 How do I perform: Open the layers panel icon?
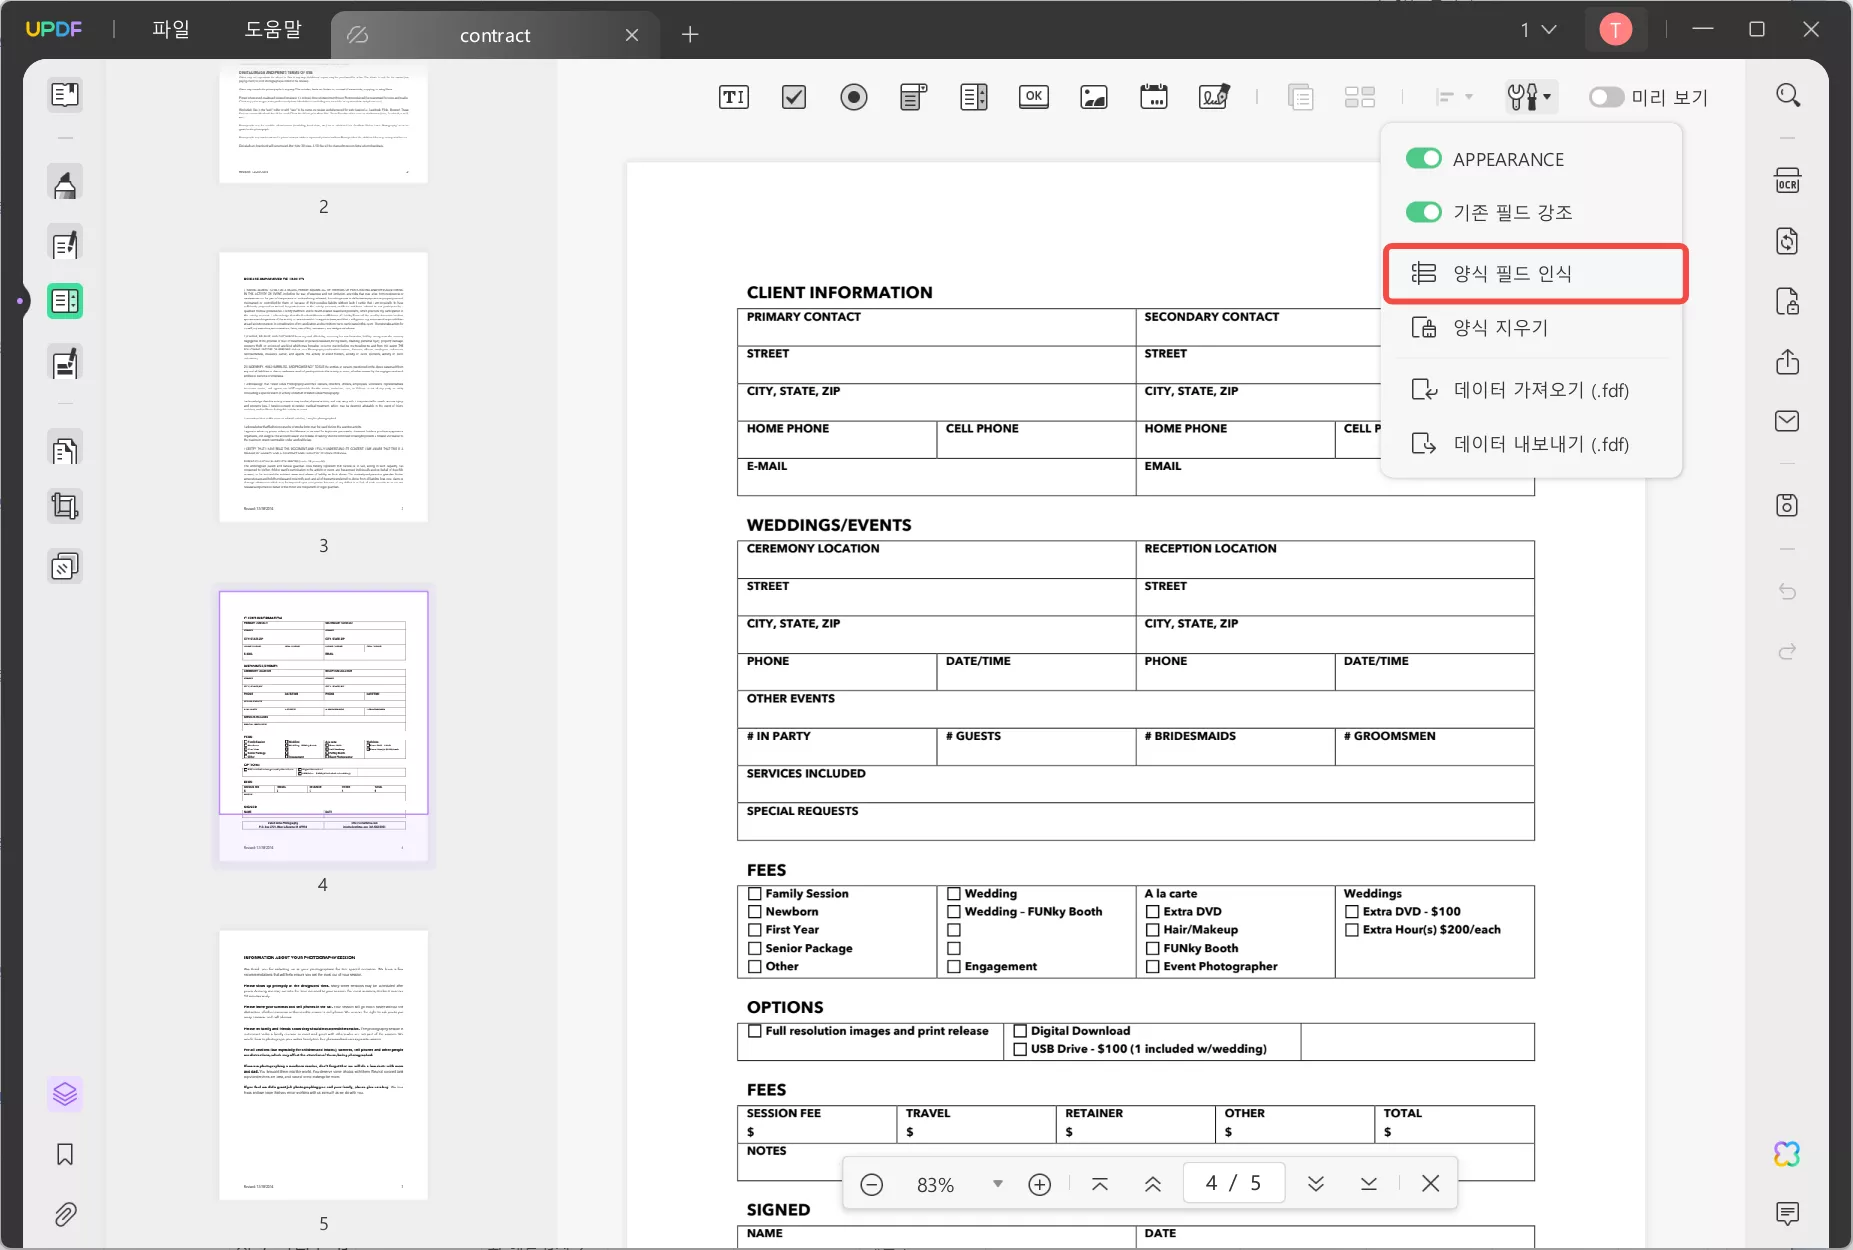click(x=65, y=1094)
